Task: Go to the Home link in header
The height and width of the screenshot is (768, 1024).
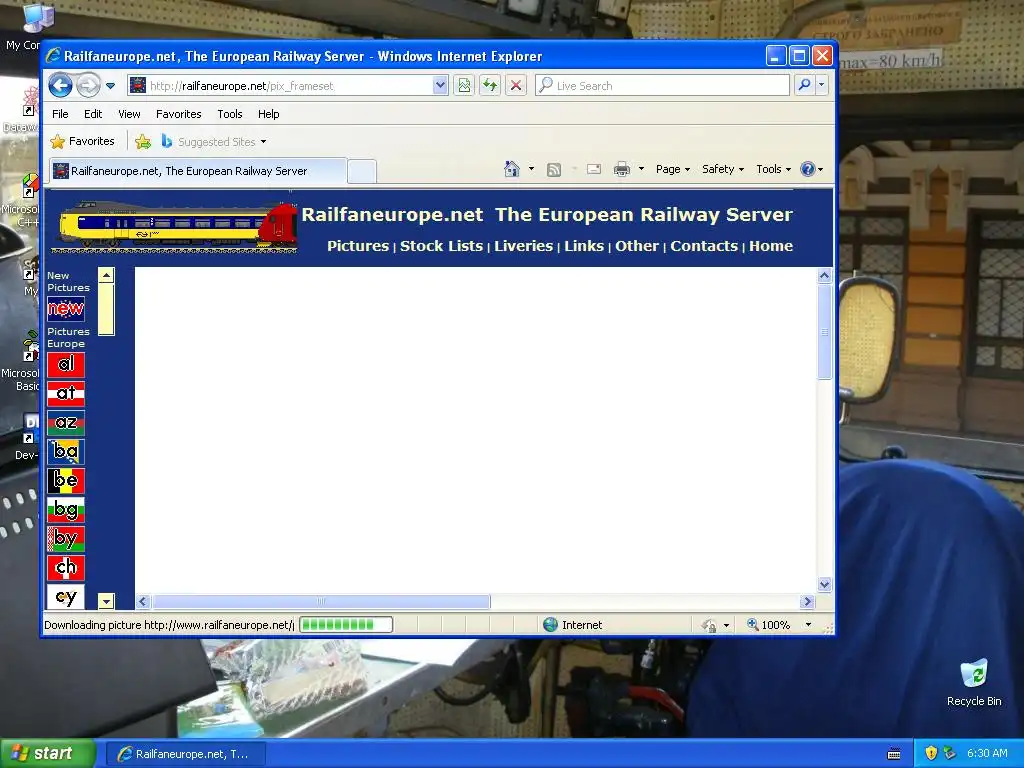Action: pyautogui.click(x=771, y=246)
